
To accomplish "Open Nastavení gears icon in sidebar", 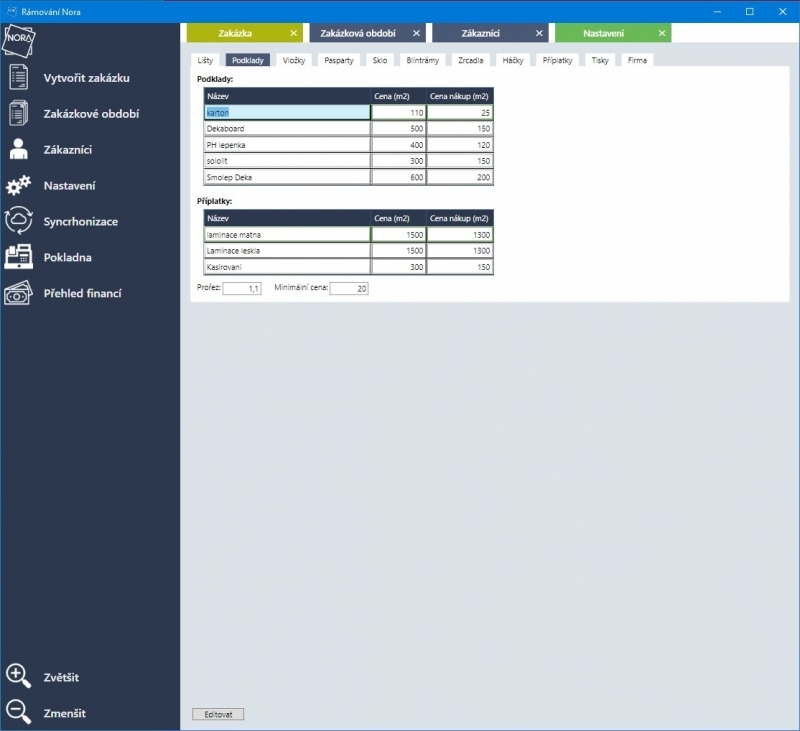I will click(19, 185).
